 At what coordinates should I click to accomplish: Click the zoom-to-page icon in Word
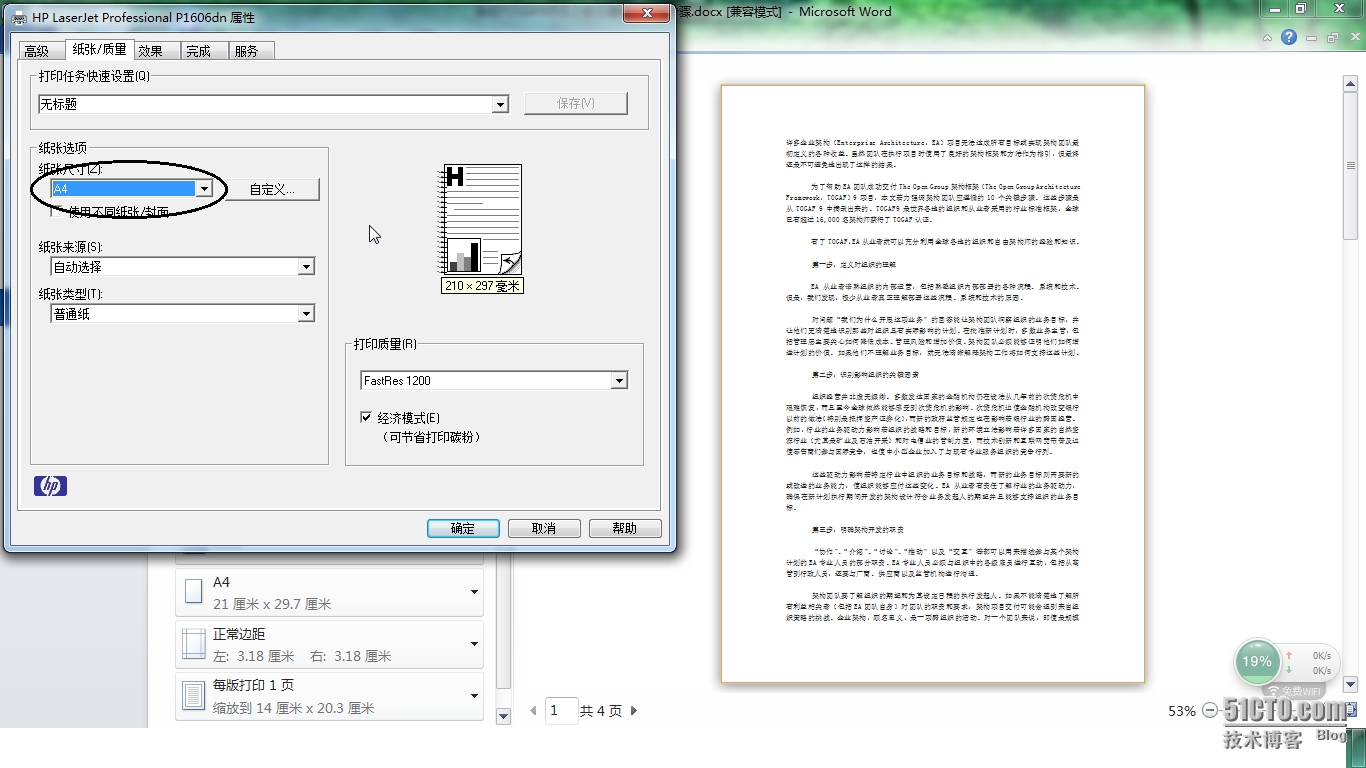point(1353,710)
